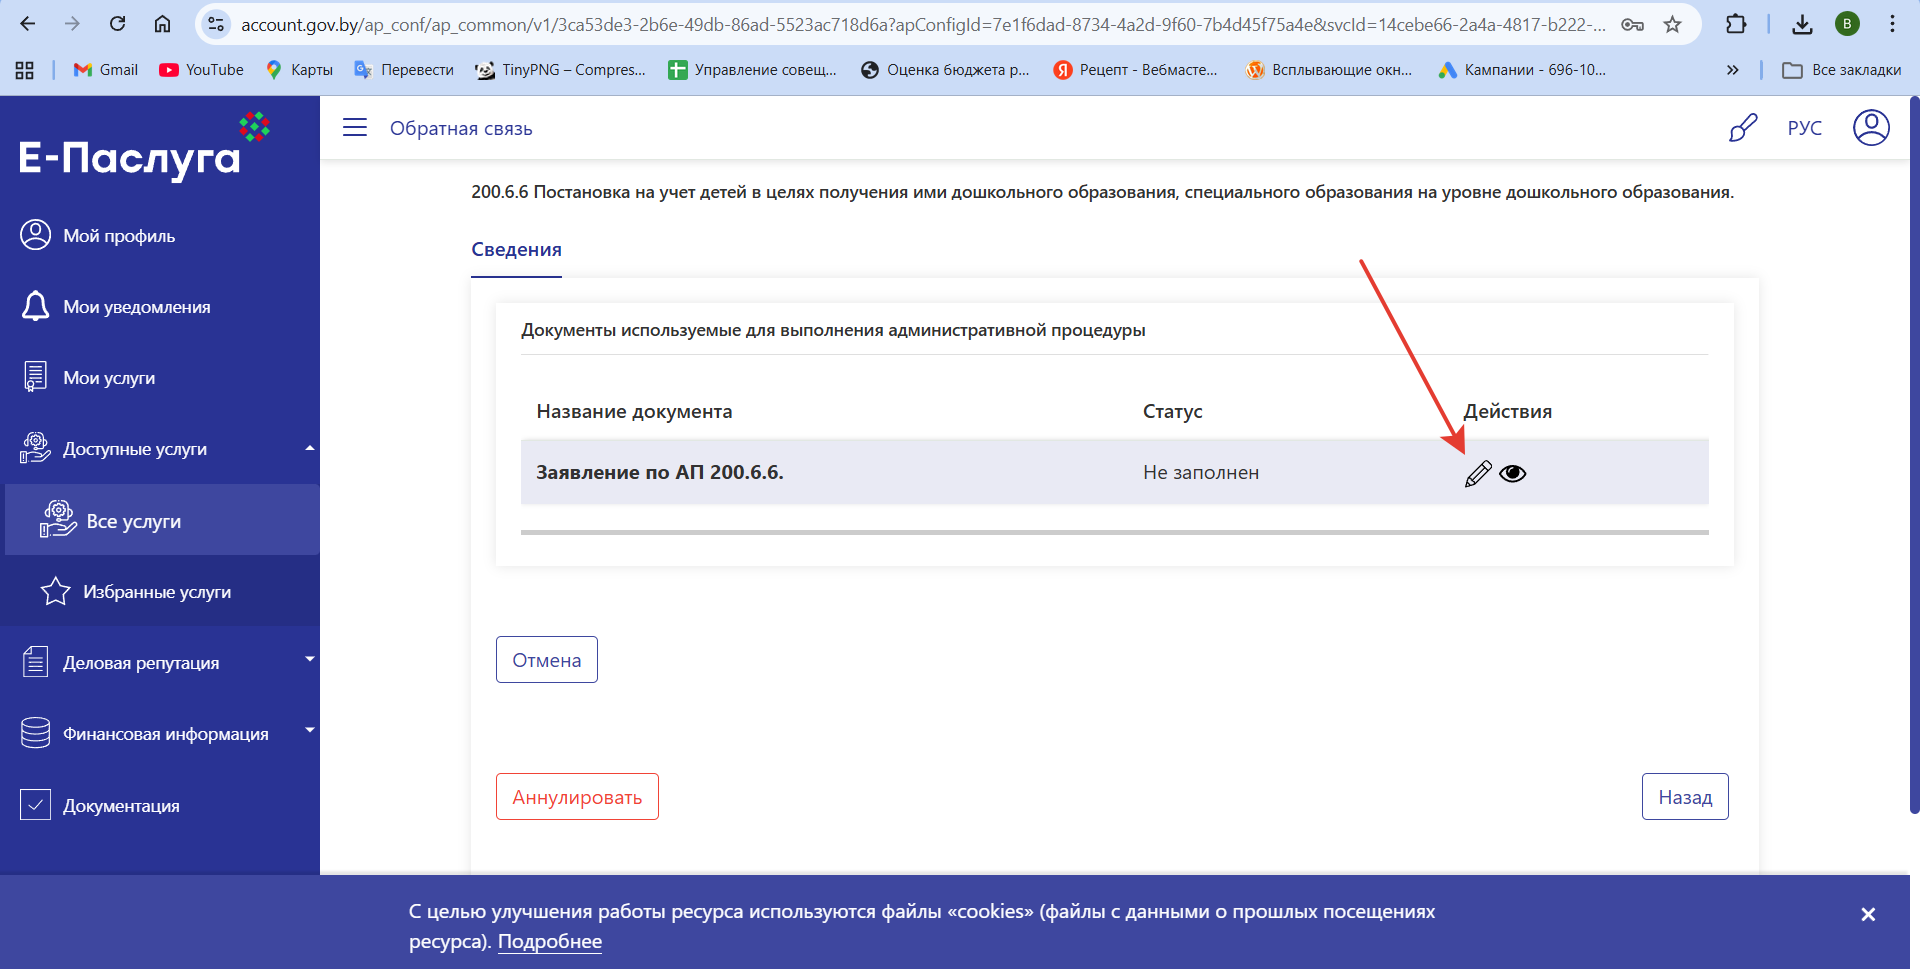Click Название документа column header
The height and width of the screenshot is (969, 1920).
click(x=634, y=411)
